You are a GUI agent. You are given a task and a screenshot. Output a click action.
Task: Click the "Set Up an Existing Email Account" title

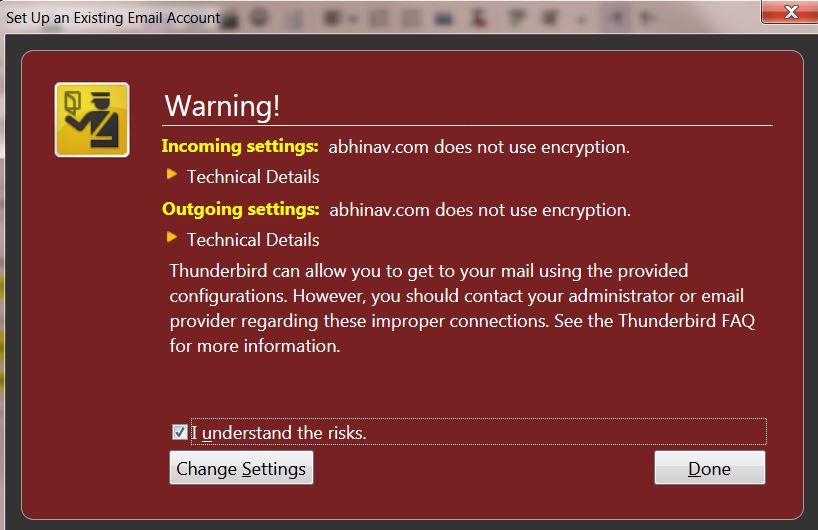113,17
